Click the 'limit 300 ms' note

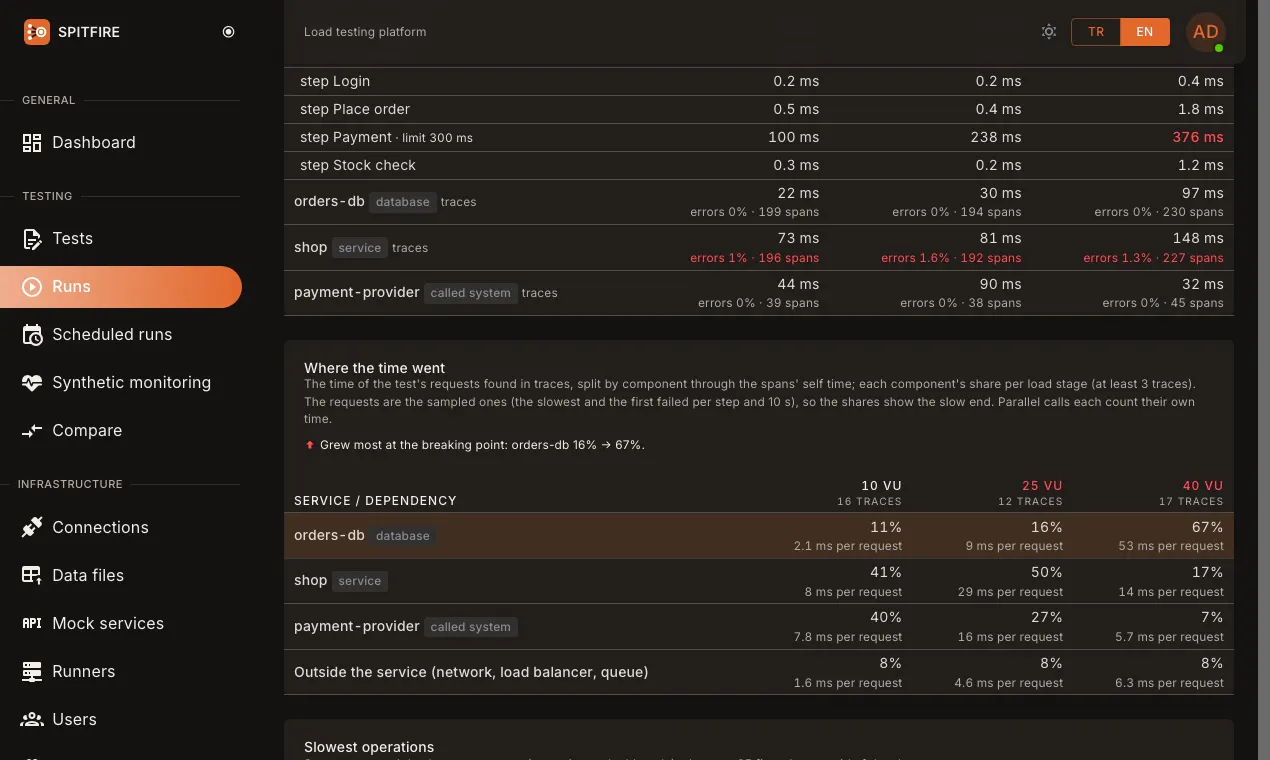click(437, 138)
